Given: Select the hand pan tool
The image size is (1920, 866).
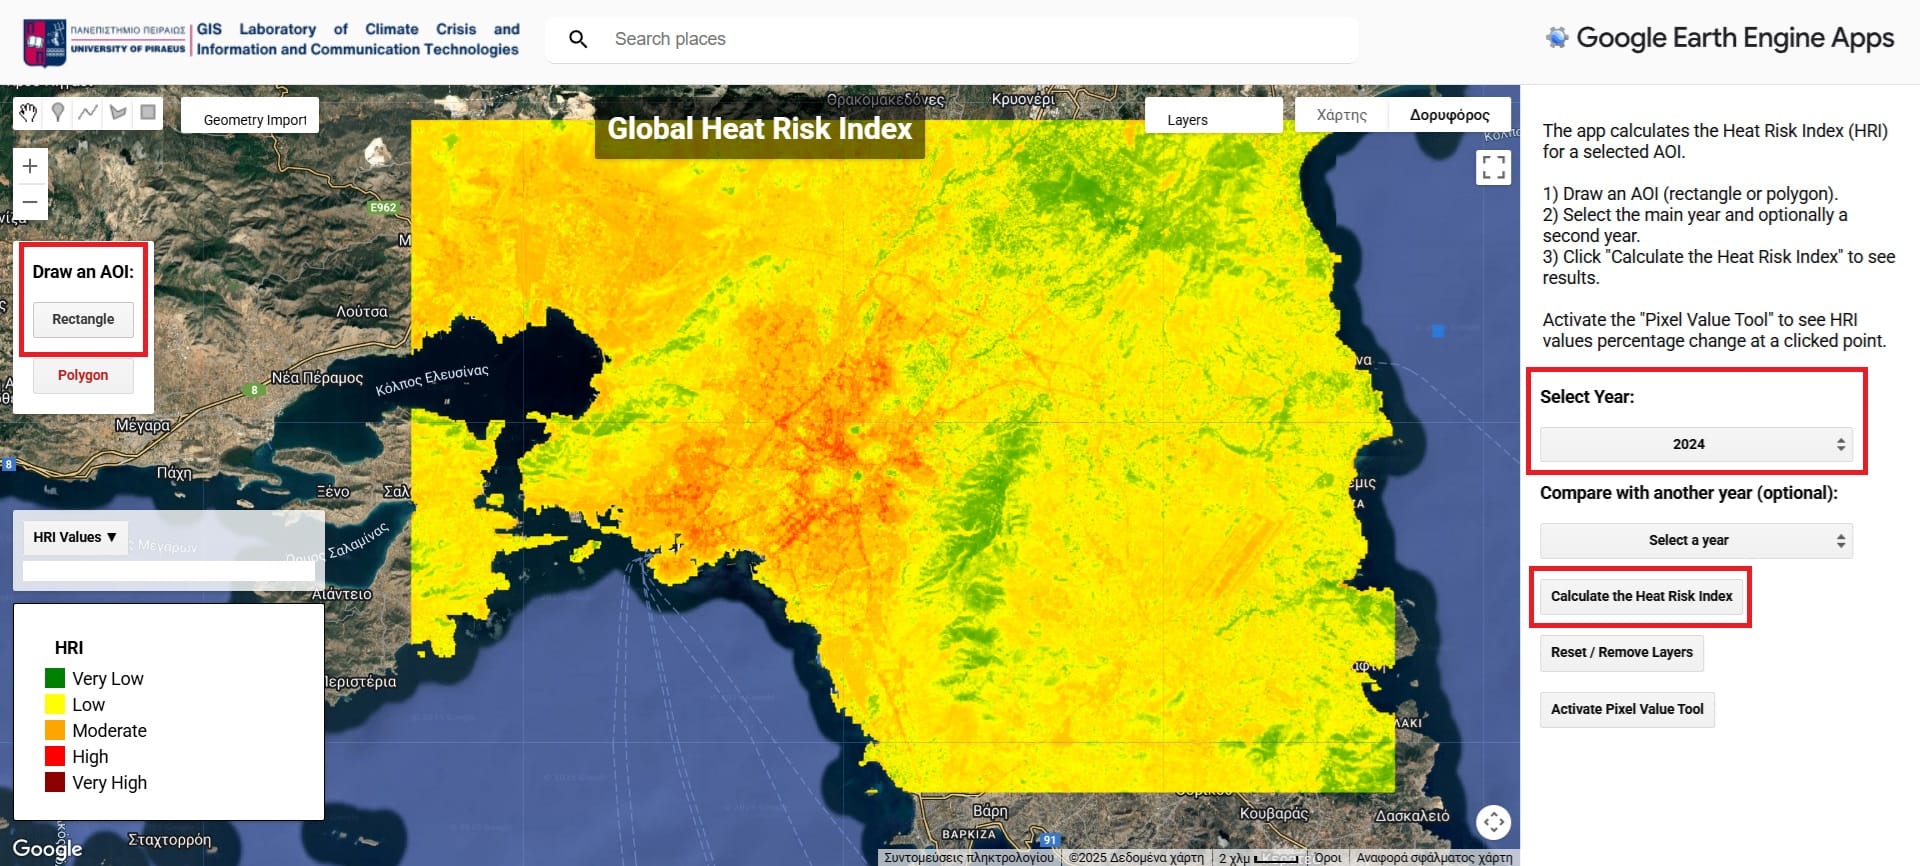Looking at the screenshot, I should pyautogui.click(x=28, y=113).
